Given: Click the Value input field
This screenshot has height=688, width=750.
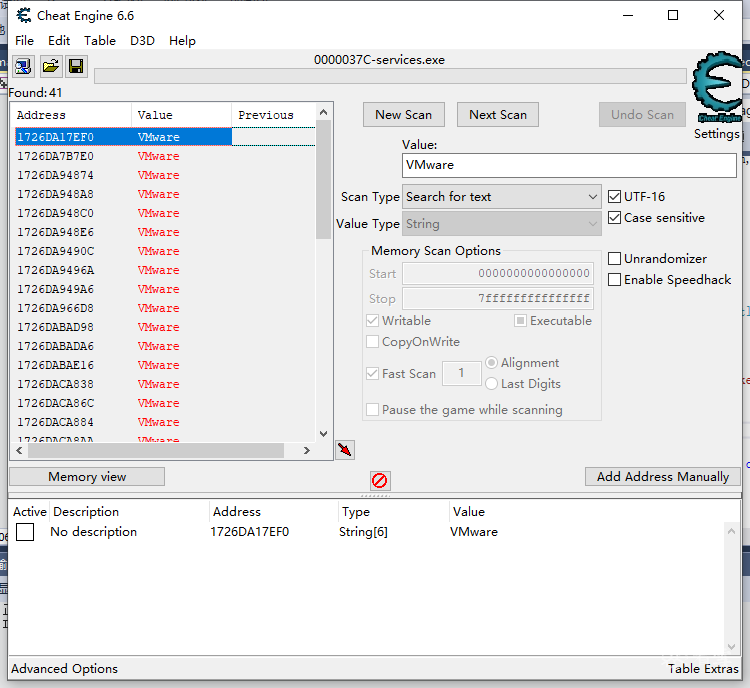Looking at the screenshot, I should (569, 165).
